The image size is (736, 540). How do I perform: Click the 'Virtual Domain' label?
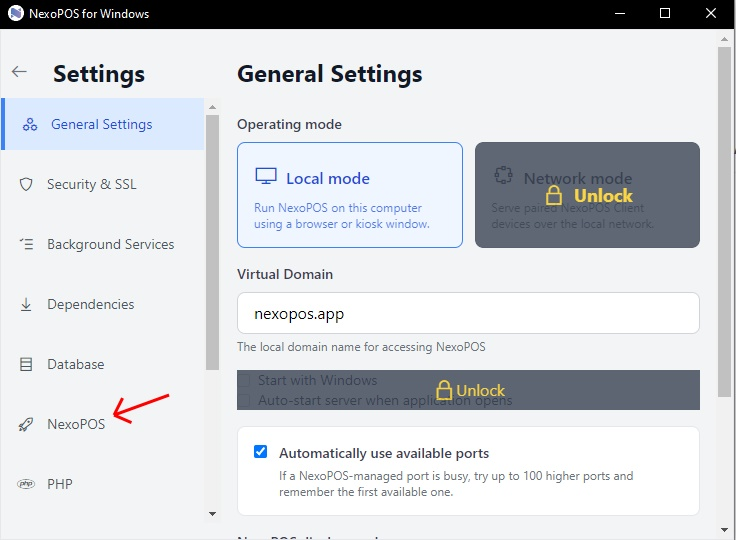point(285,274)
